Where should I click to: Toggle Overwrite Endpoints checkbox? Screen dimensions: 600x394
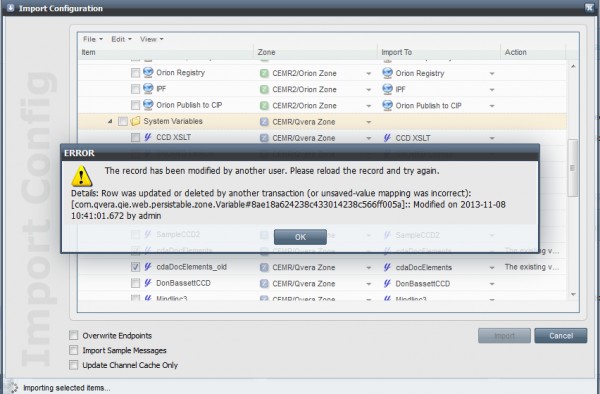click(73, 335)
